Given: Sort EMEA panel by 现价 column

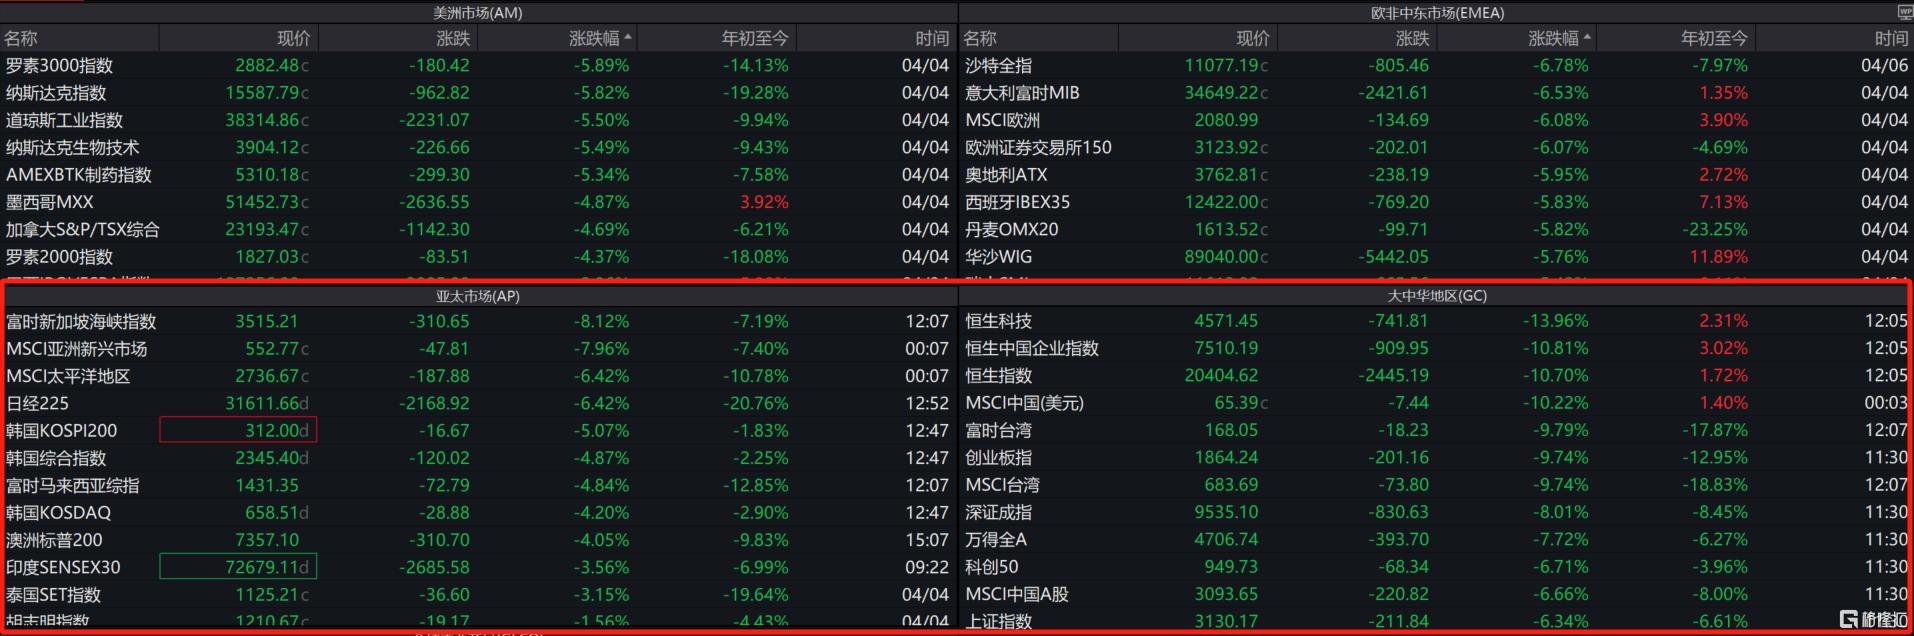Looking at the screenshot, I should (x=1252, y=38).
